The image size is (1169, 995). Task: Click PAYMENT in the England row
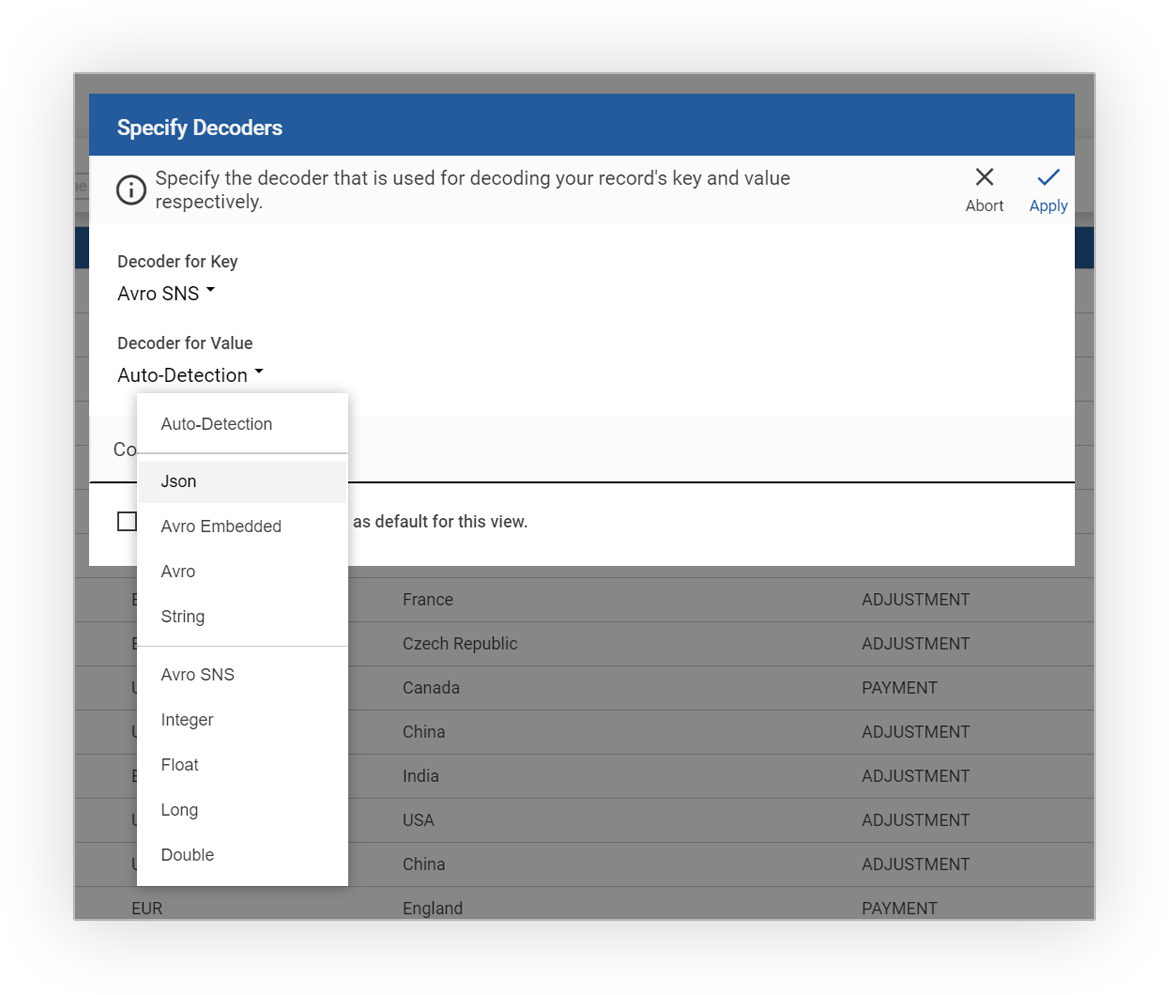click(899, 909)
